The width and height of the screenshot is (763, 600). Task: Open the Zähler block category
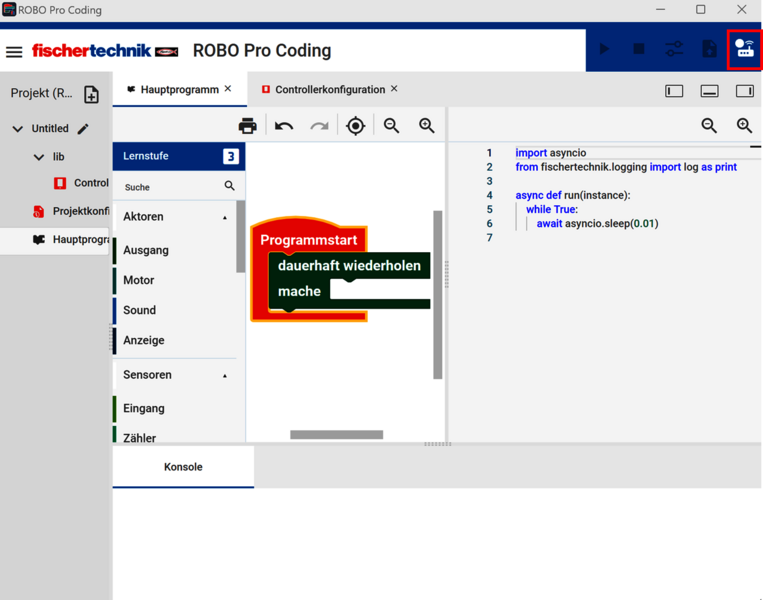coord(174,436)
